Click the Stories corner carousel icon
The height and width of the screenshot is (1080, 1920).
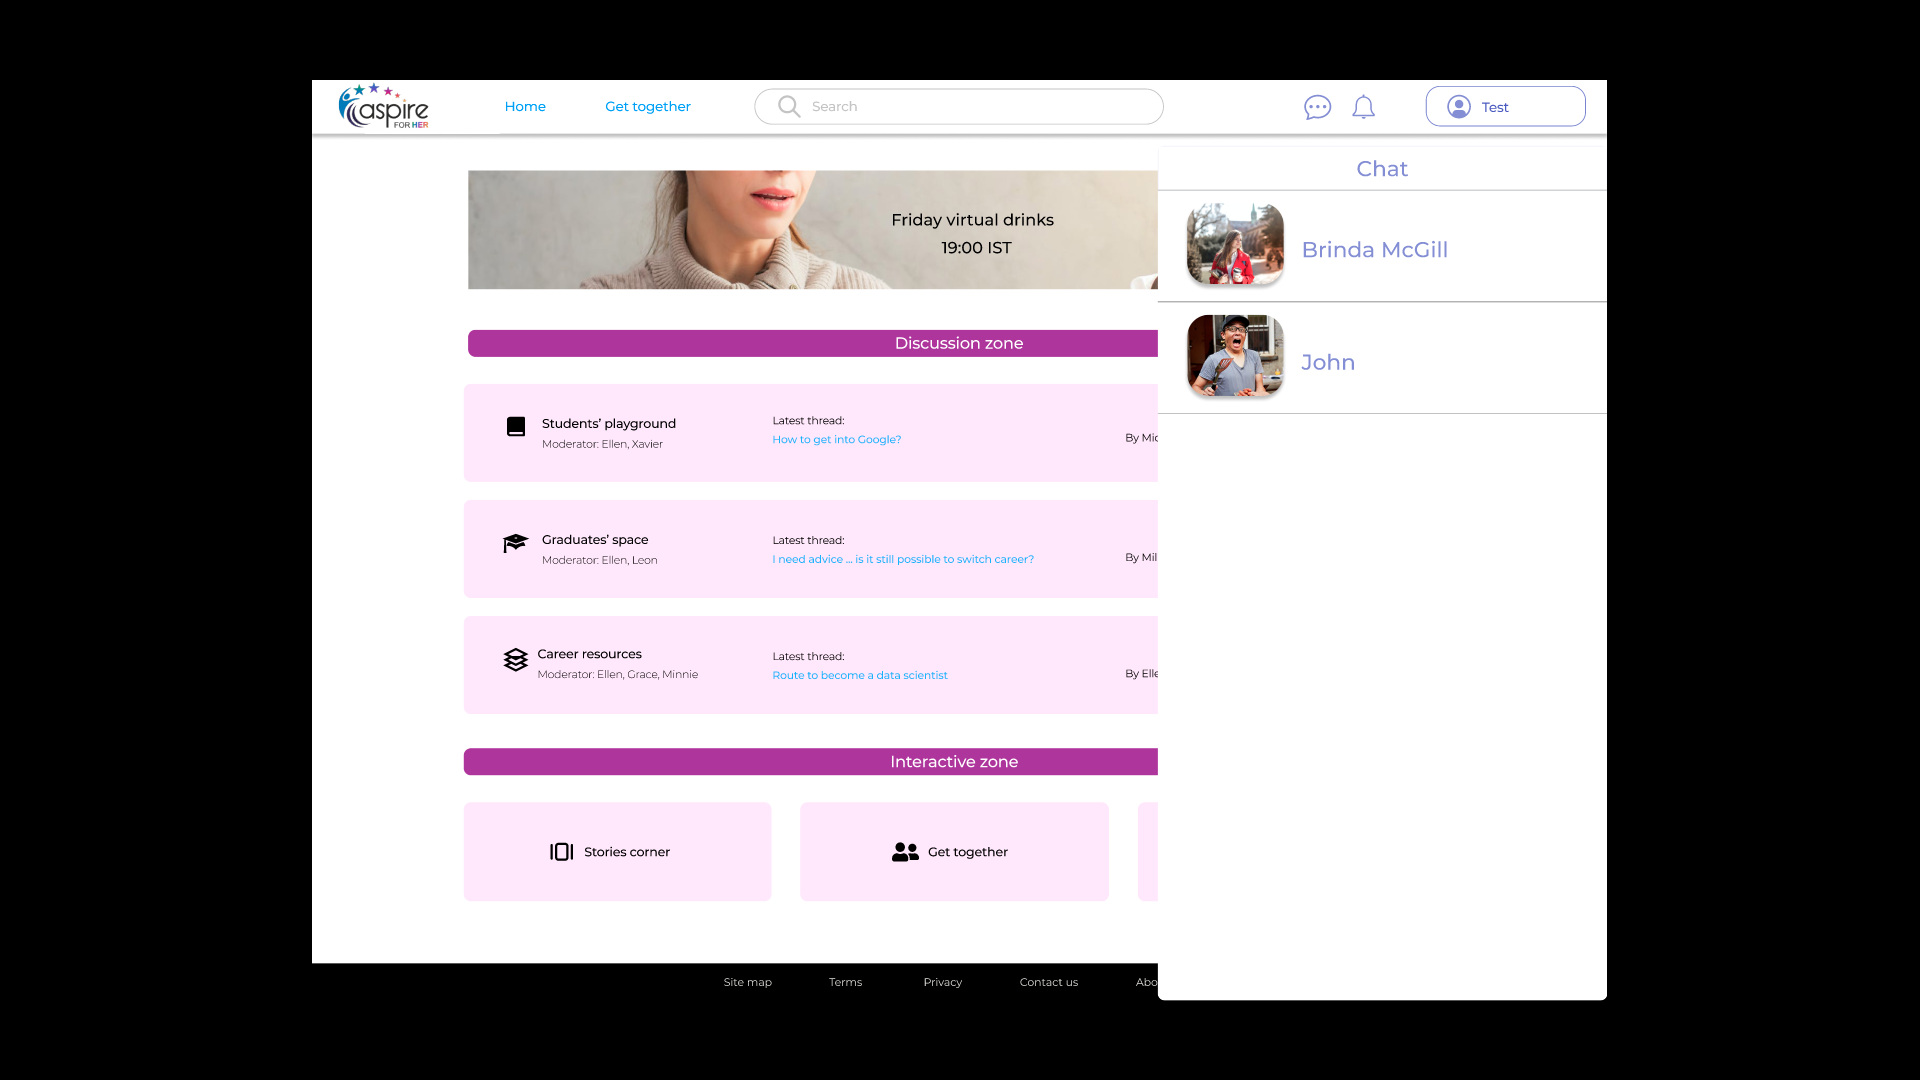(561, 852)
